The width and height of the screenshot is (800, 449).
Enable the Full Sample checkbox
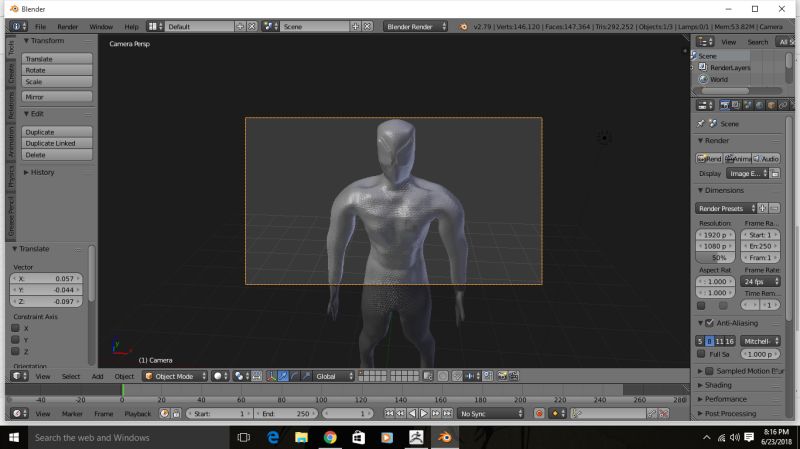pos(702,354)
